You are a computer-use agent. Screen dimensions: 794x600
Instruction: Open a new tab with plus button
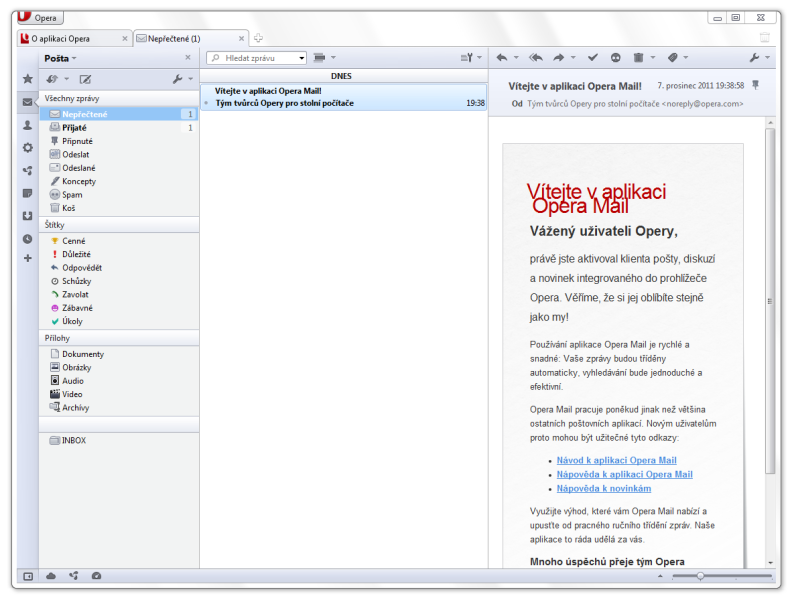[258, 38]
